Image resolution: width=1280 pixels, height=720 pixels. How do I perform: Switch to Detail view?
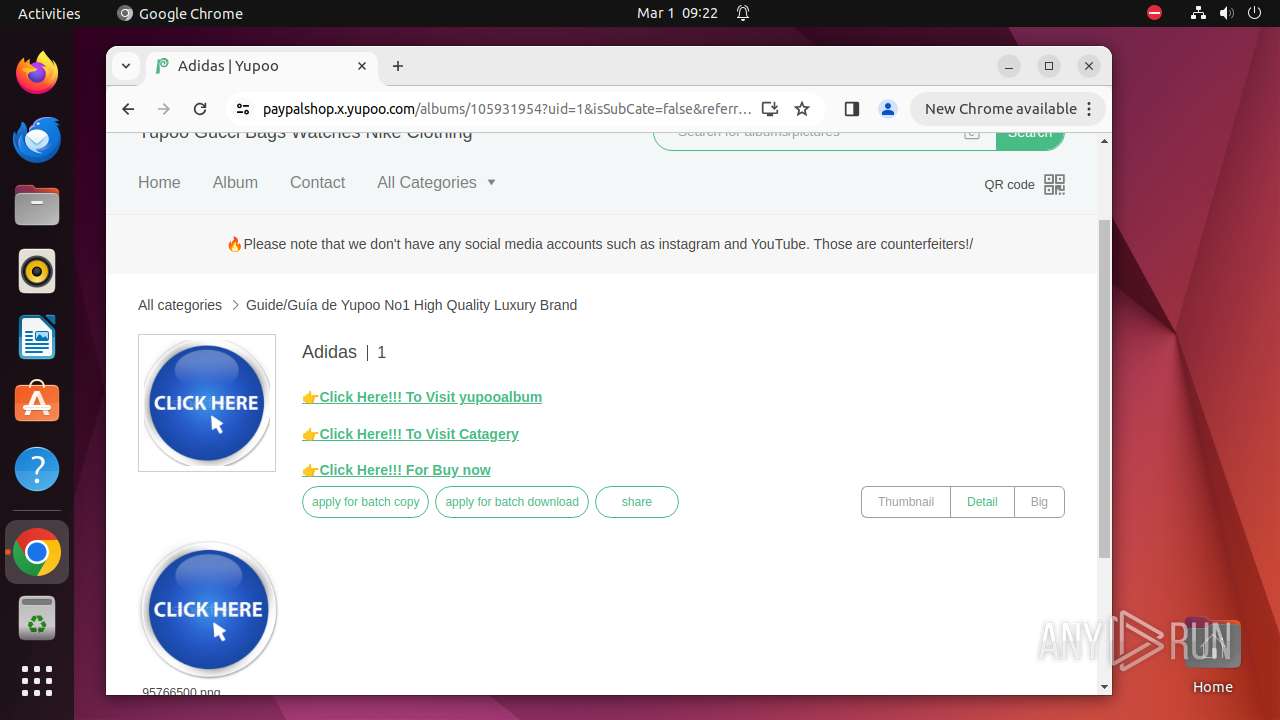click(982, 502)
